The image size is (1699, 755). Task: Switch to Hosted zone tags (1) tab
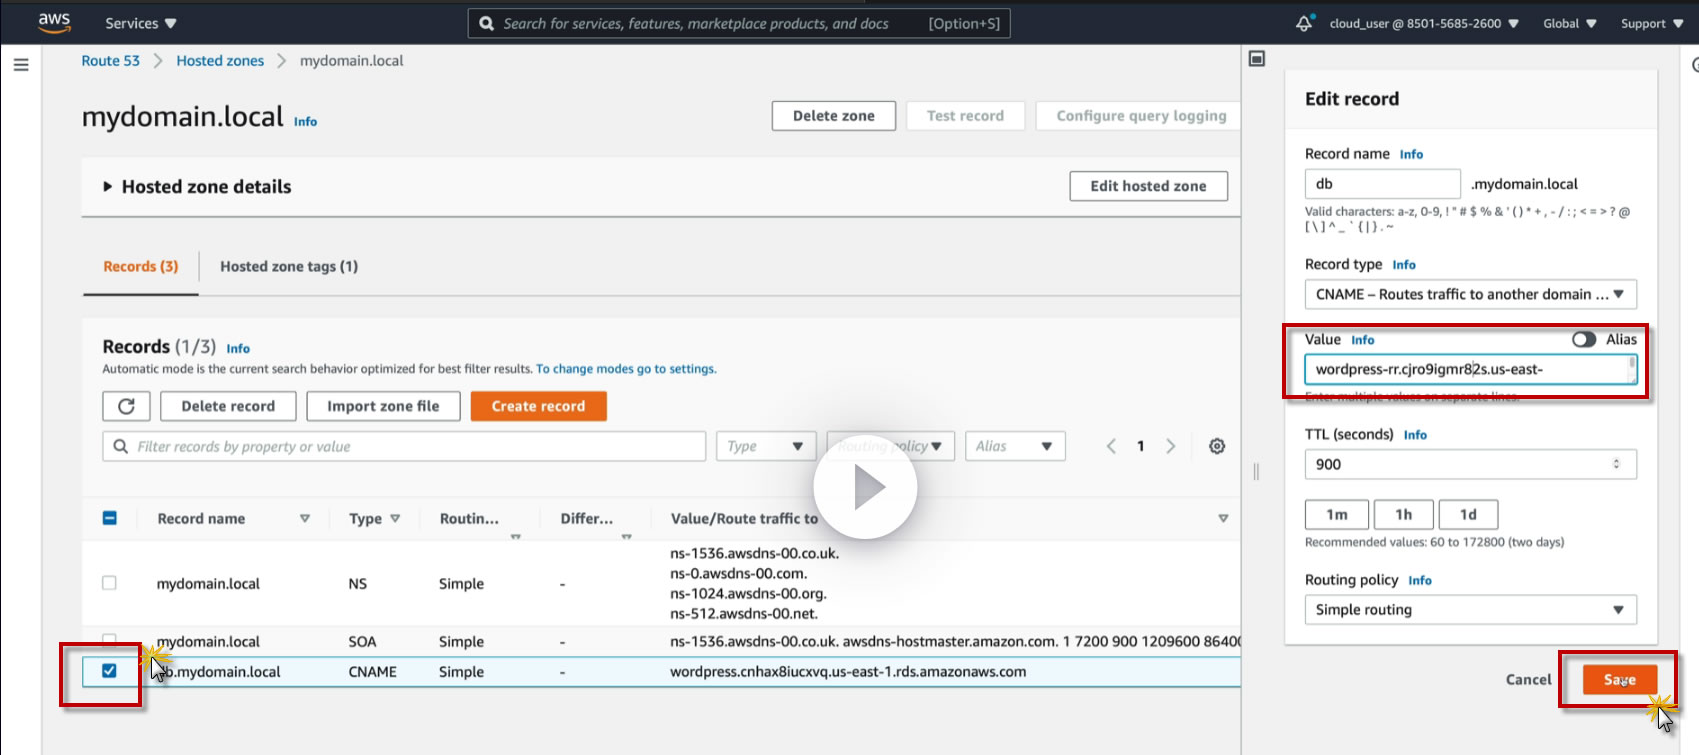coord(289,266)
